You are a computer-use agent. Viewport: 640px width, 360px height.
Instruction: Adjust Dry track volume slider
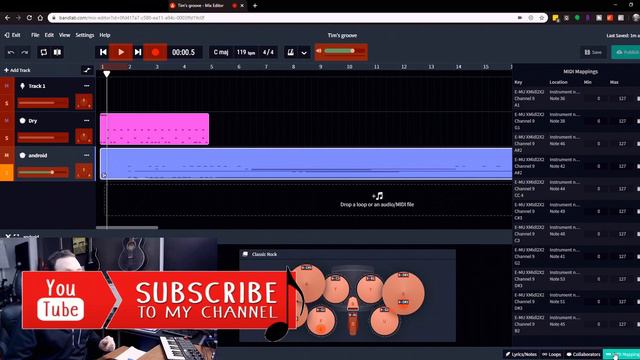click(x=43, y=137)
